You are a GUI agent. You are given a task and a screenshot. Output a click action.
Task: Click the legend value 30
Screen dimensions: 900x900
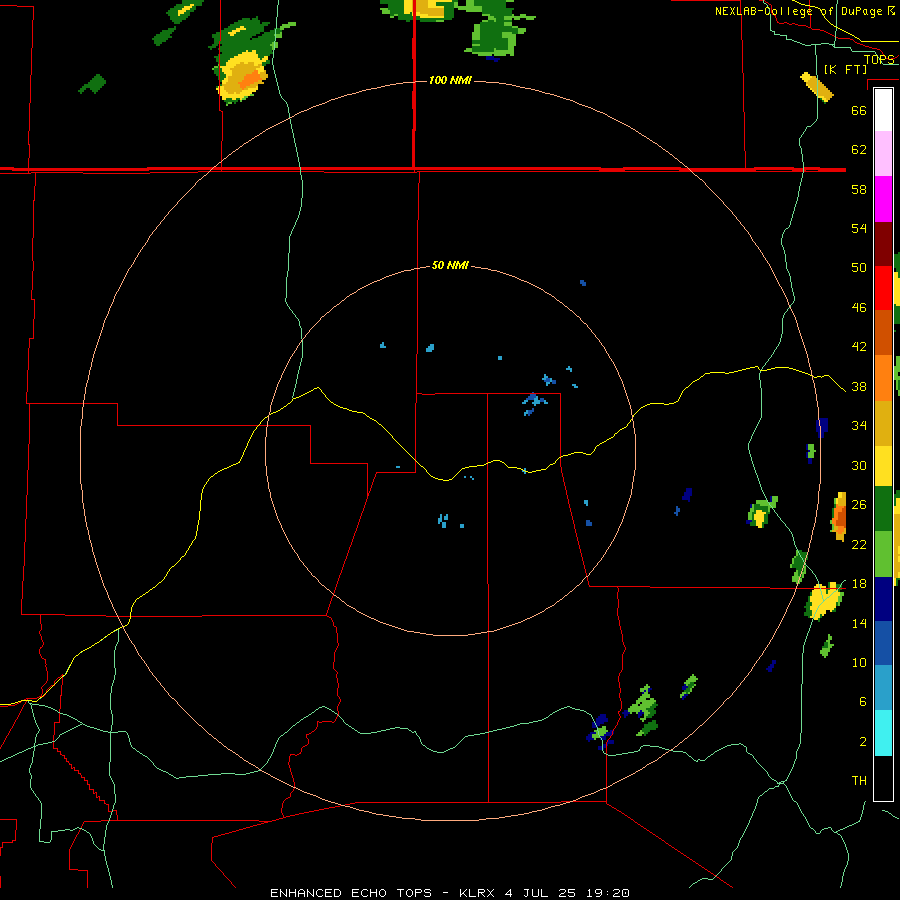pos(859,465)
